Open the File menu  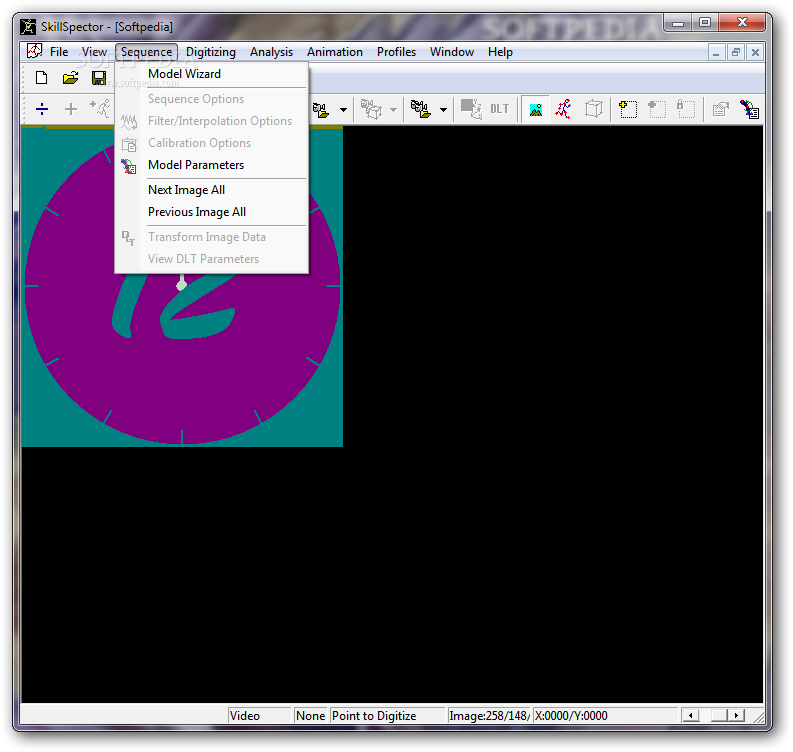pos(59,52)
